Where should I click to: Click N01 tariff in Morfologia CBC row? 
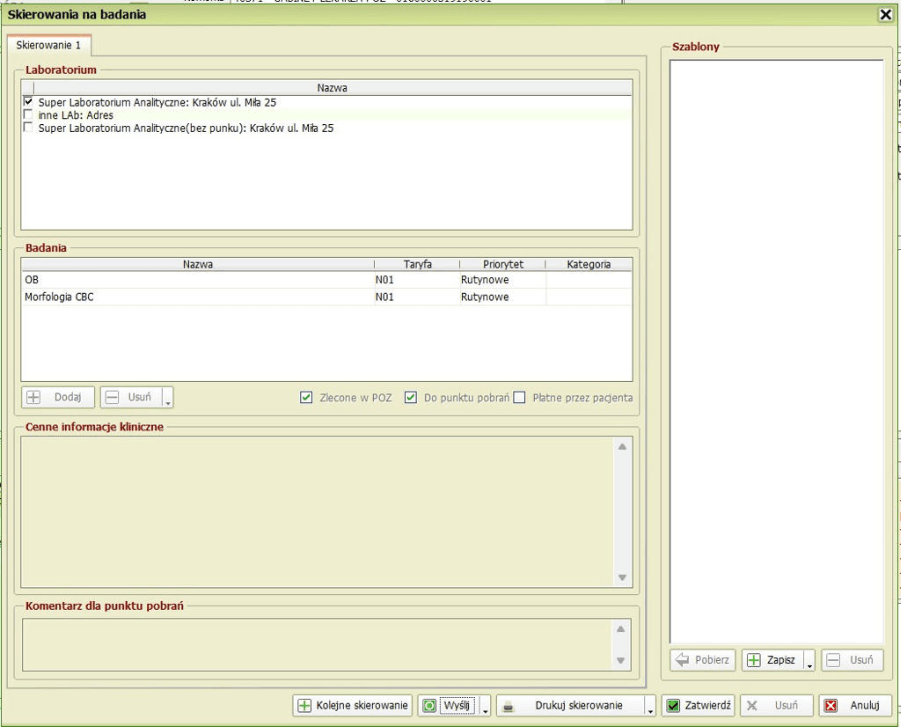(x=384, y=297)
